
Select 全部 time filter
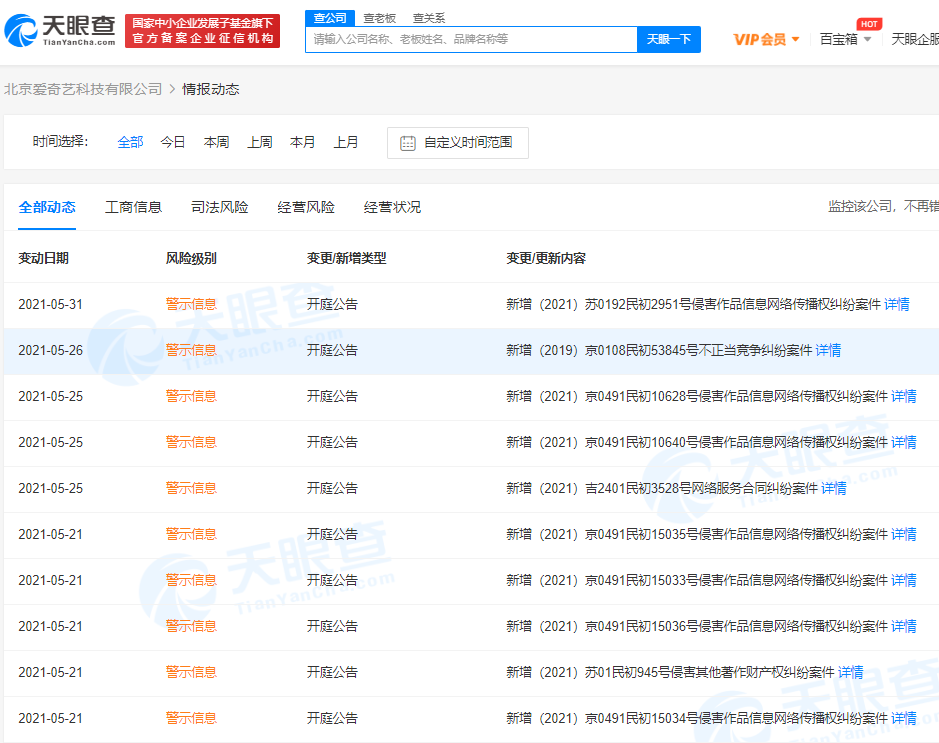pyautogui.click(x=131, y=142)
